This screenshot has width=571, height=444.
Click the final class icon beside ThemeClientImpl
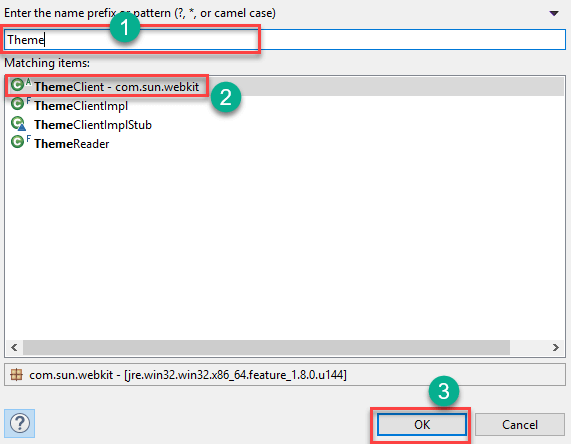[x=20, y=104]
